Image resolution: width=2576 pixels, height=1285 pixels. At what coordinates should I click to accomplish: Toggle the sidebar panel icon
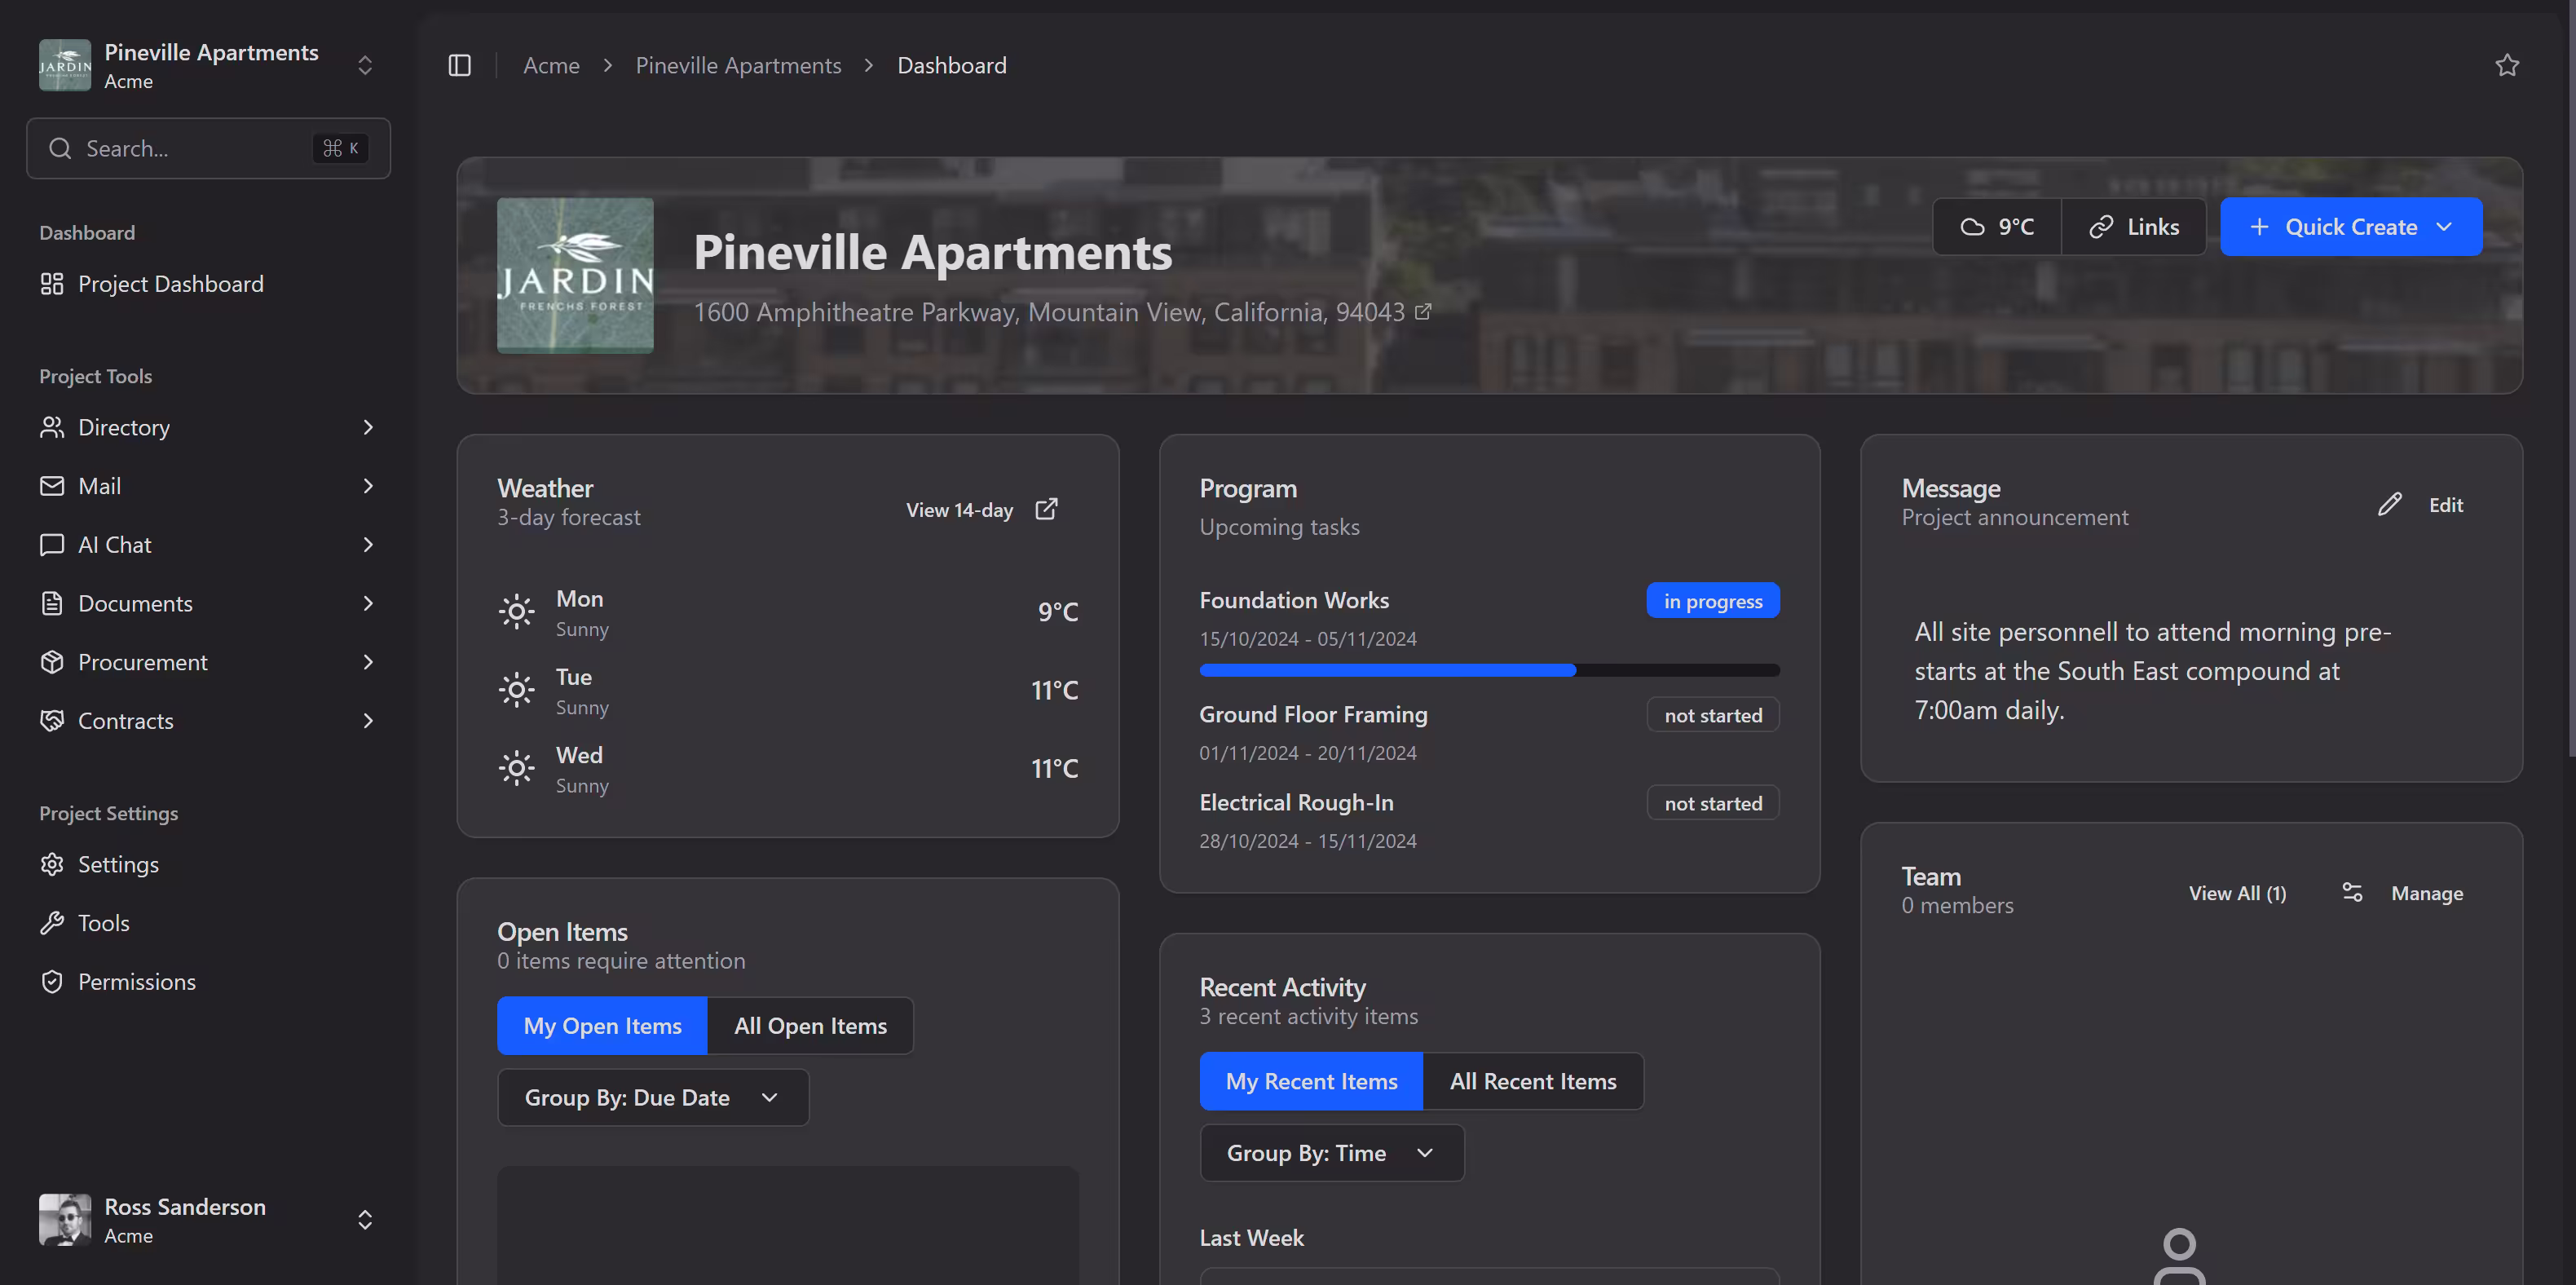(x=459, y=65)
